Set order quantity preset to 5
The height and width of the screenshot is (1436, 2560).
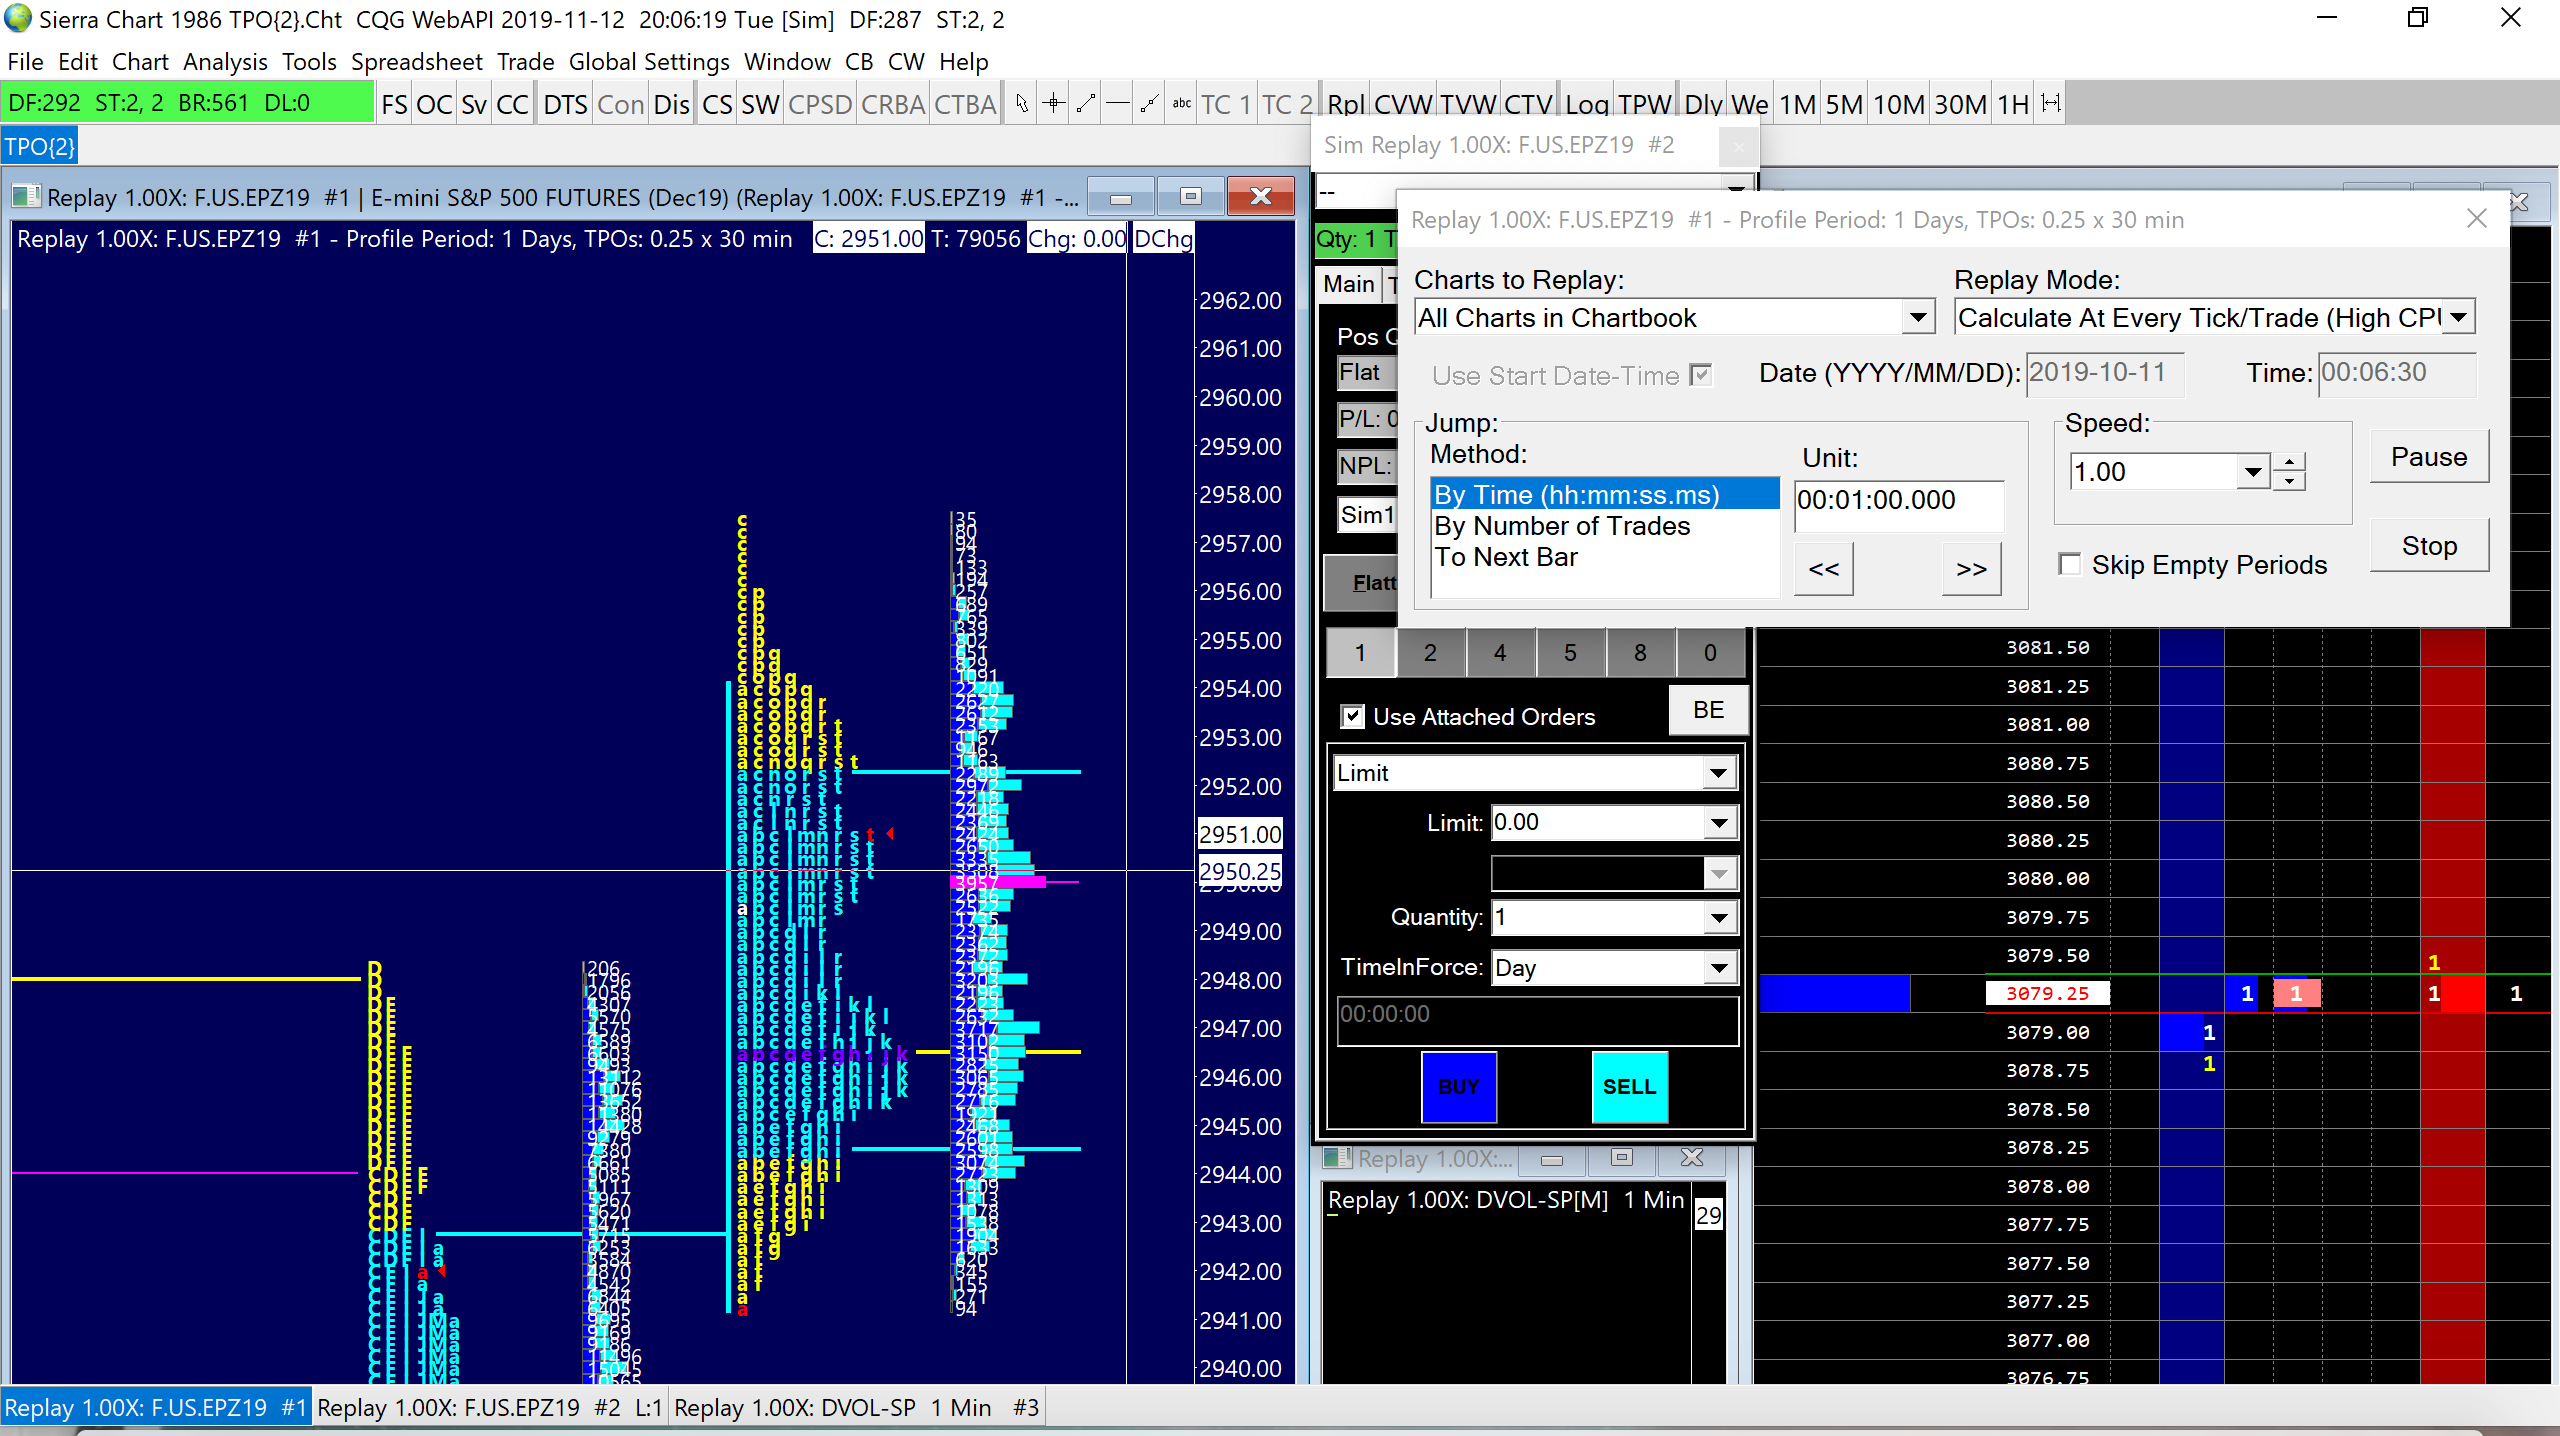tap(1570, 653)
